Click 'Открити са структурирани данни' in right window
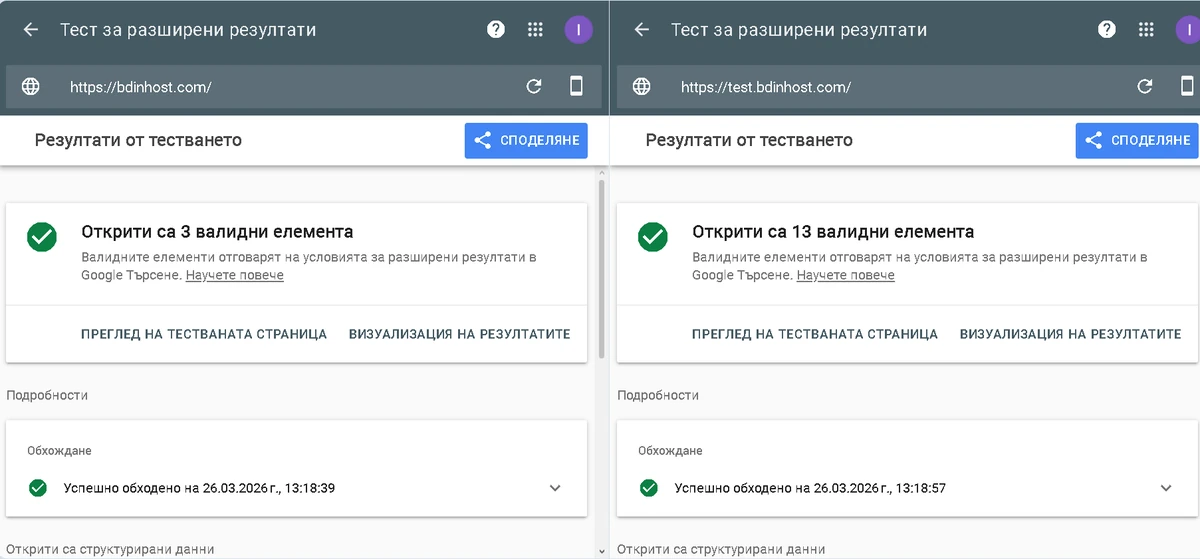 (721, 549)
